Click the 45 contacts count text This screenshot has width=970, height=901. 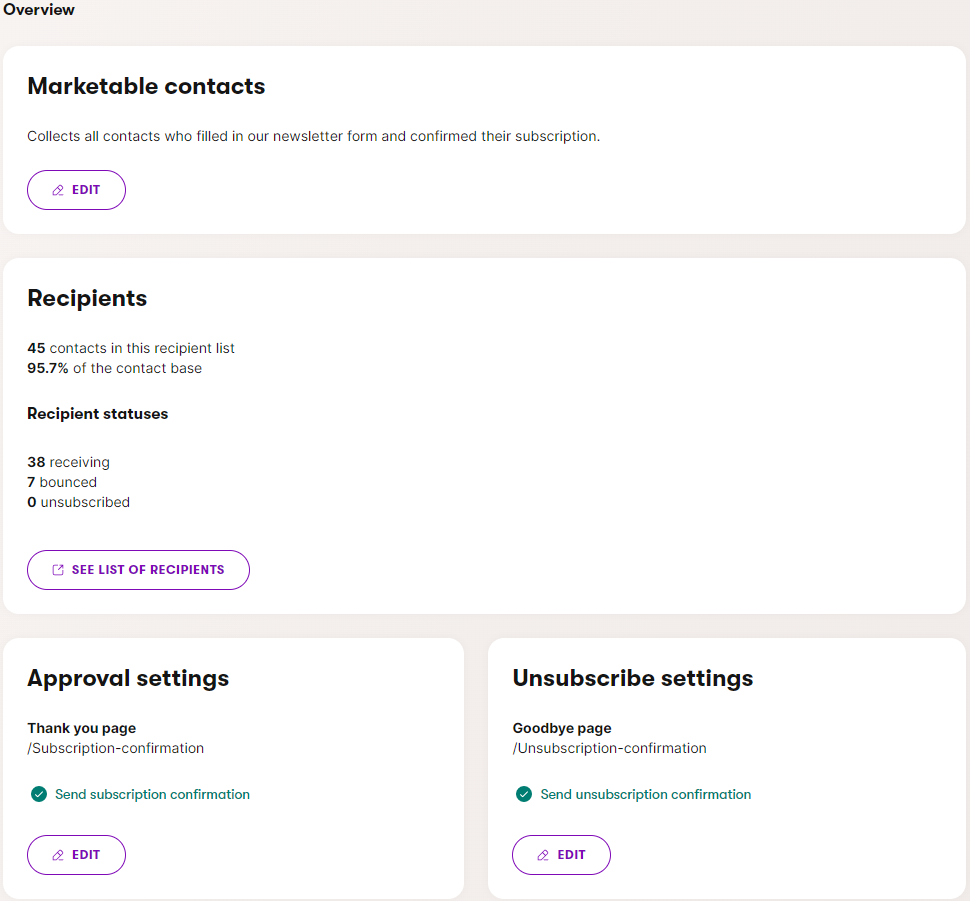click(130, 348)
